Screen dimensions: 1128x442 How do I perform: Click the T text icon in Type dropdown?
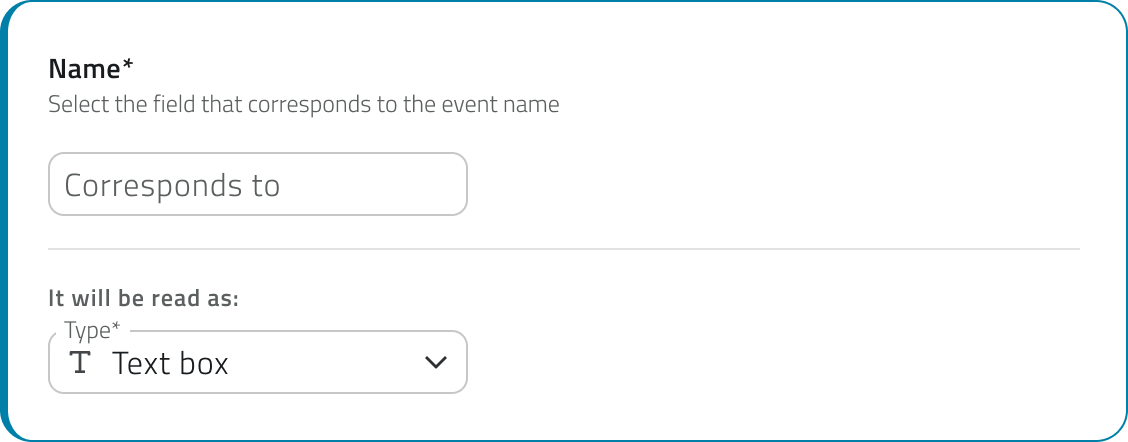click(81, 362)
